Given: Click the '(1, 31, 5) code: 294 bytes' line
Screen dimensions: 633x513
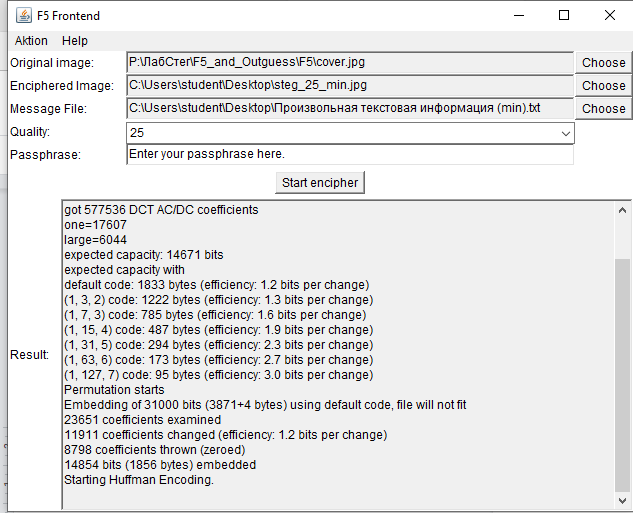Looking at the screenshot, I should (219, 345).
